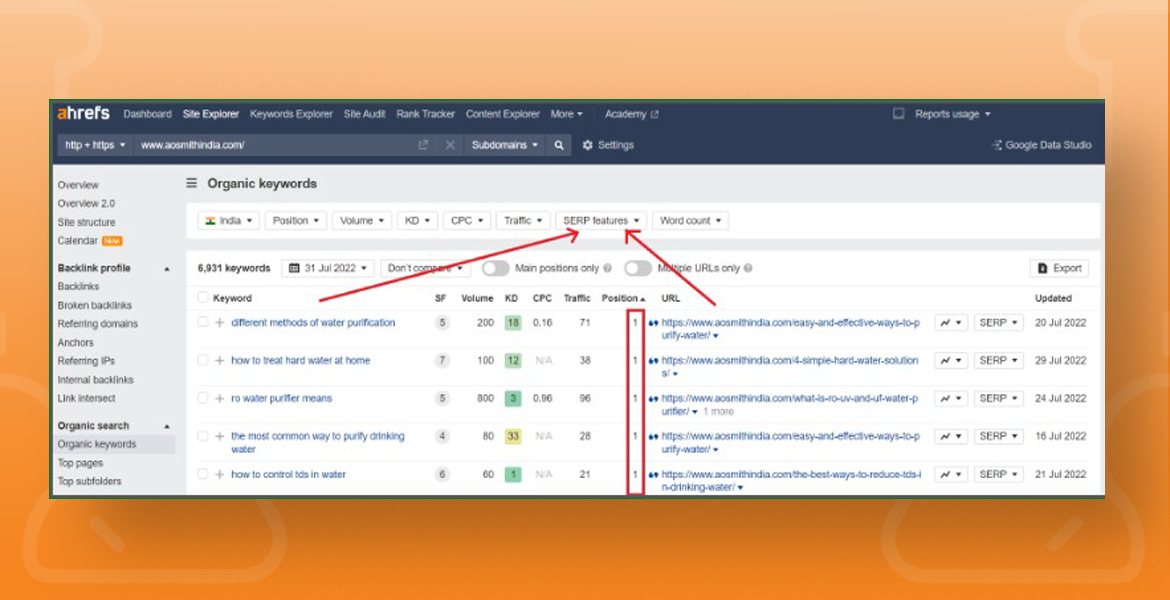Open Content Explorer

pyautogui.click(x=502, y=114)
